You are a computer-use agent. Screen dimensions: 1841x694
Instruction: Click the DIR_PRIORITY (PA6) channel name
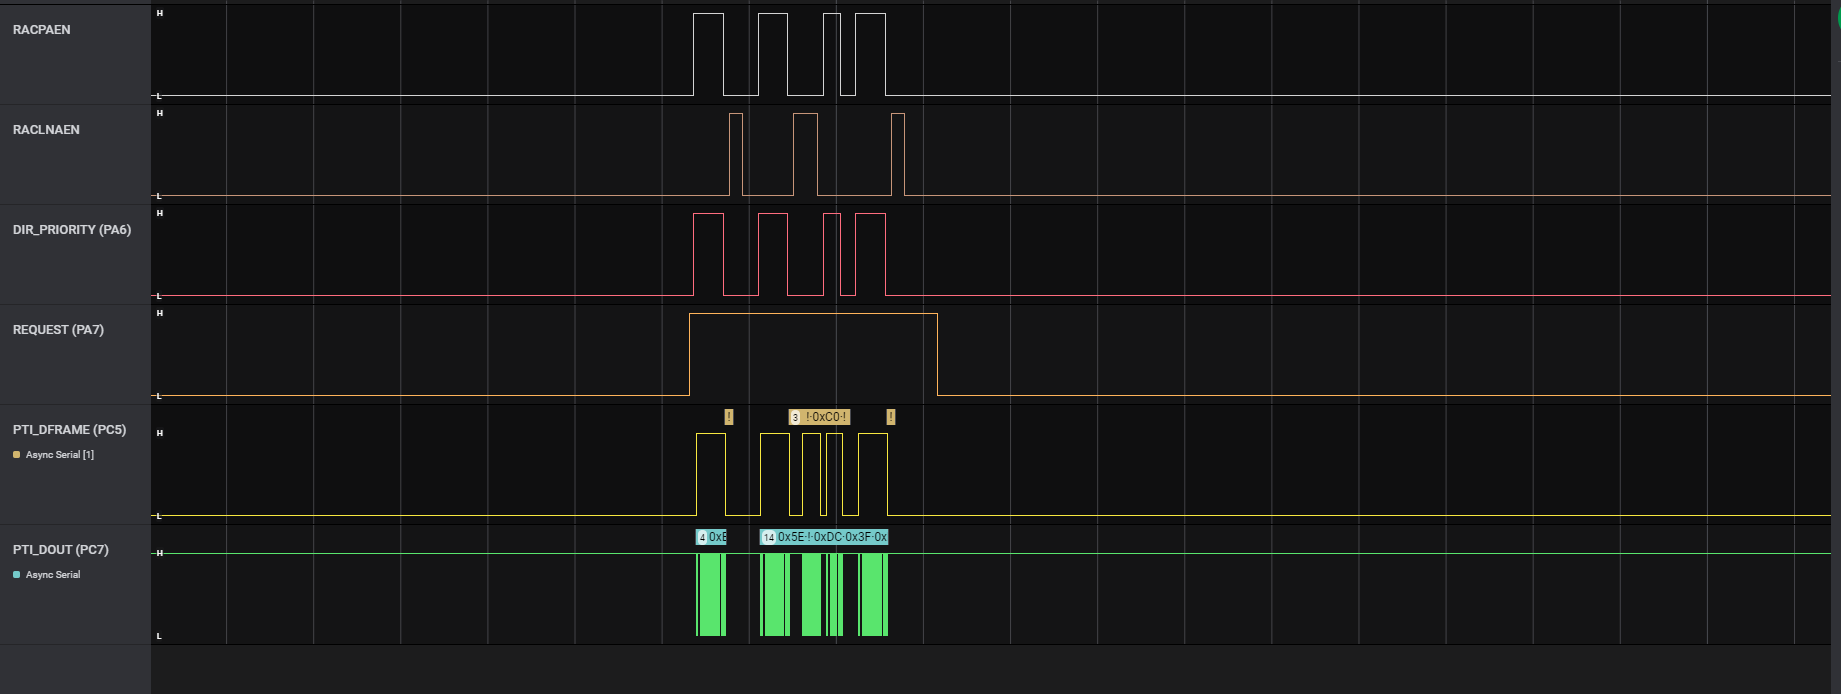tap(72, 230)
